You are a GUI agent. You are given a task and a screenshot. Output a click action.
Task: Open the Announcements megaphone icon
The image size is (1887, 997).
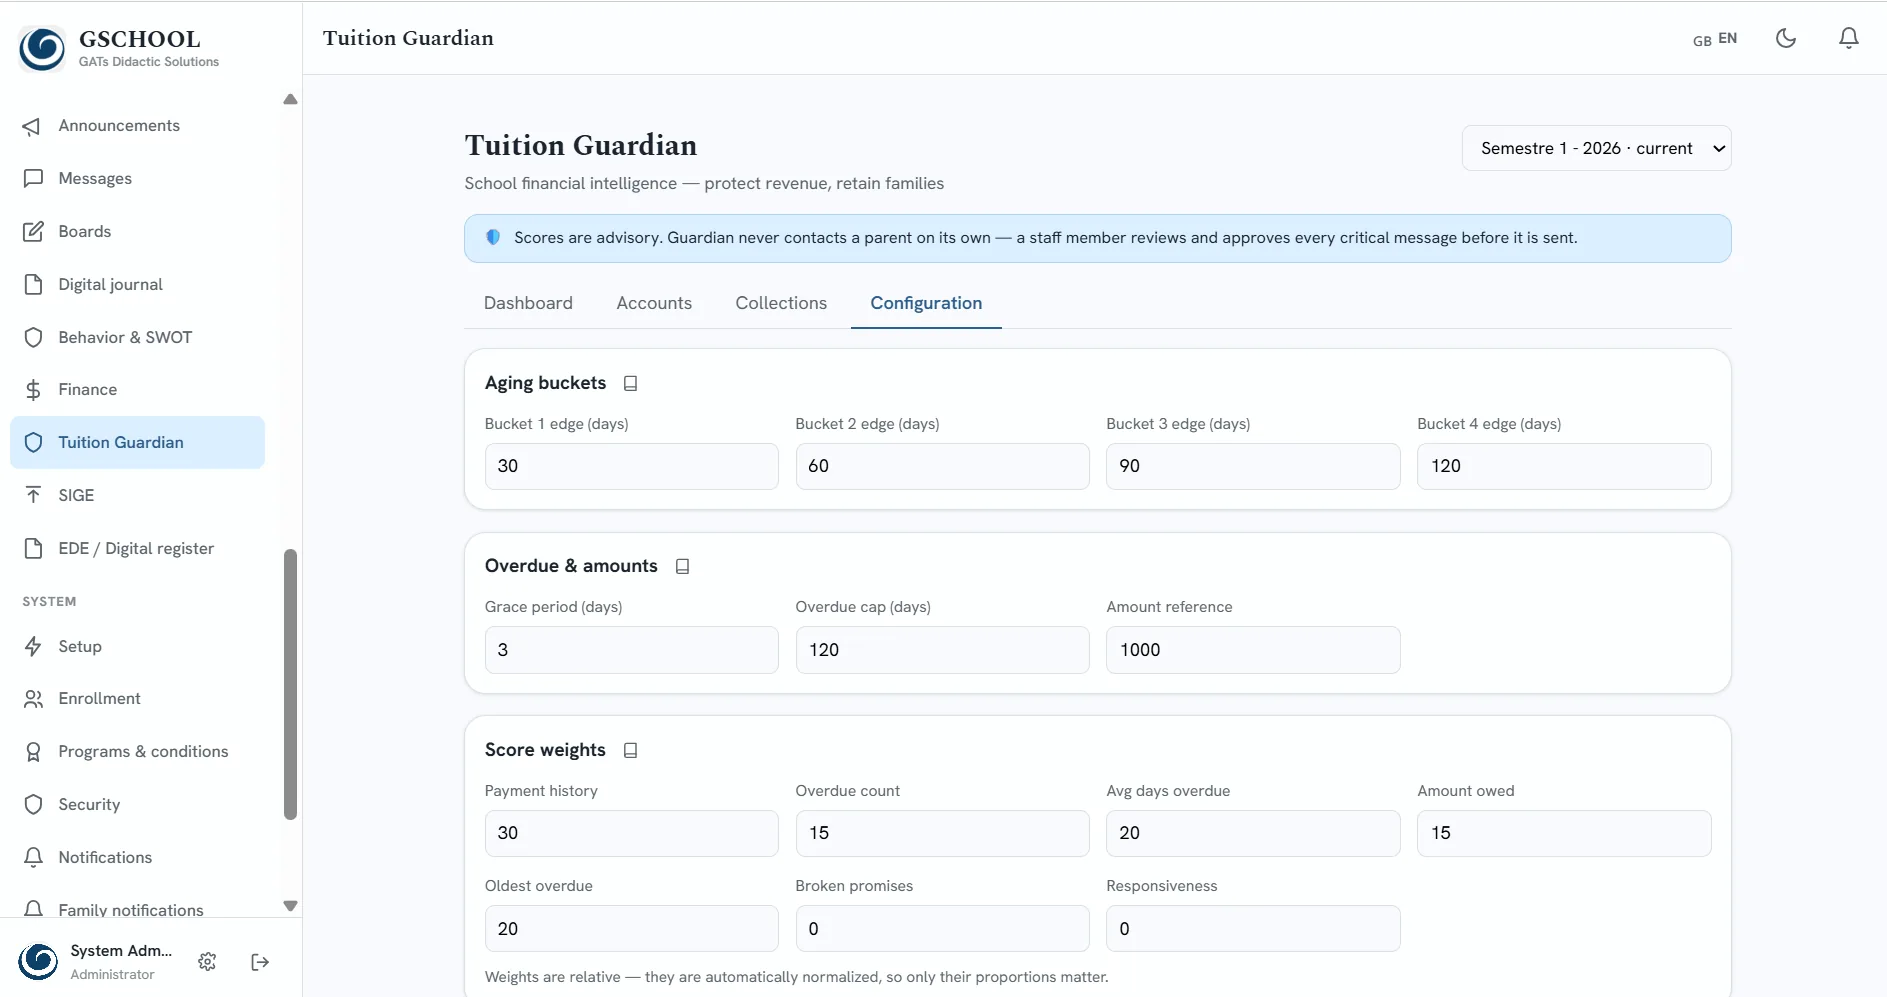coord(33,126)
